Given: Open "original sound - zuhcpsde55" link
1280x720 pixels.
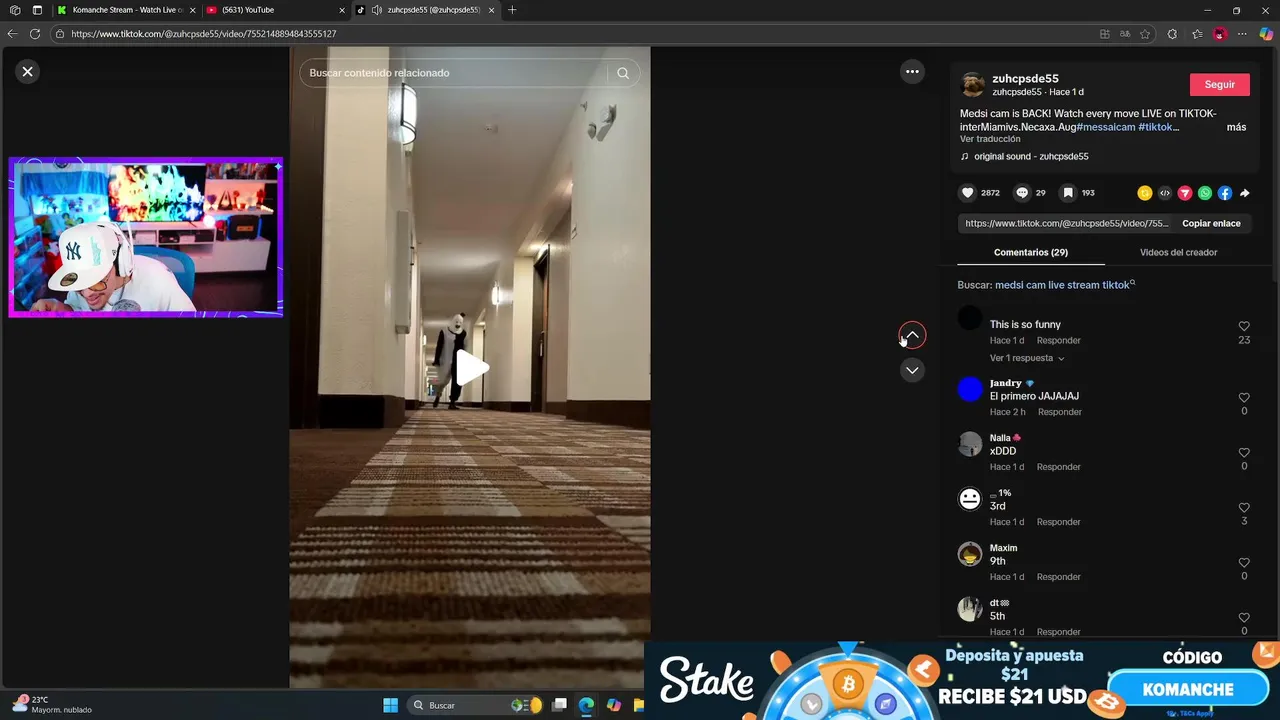Looking at the screenshot, I should point(1024,156).
